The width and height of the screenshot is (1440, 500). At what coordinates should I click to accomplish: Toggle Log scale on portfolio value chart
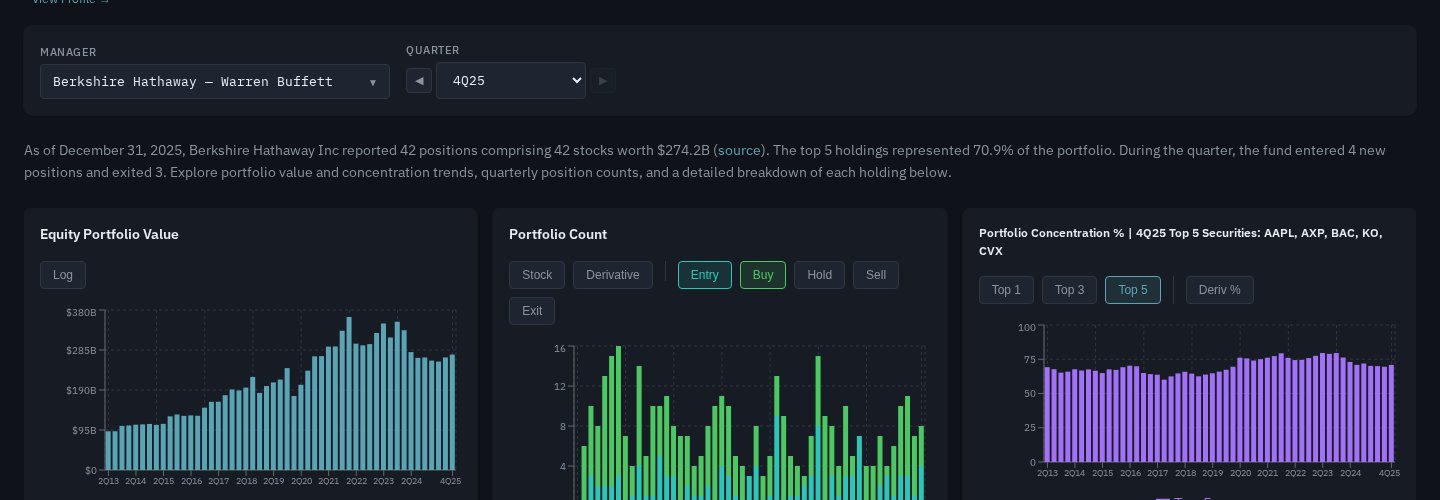pyautogui.click(x=63, y=275)
